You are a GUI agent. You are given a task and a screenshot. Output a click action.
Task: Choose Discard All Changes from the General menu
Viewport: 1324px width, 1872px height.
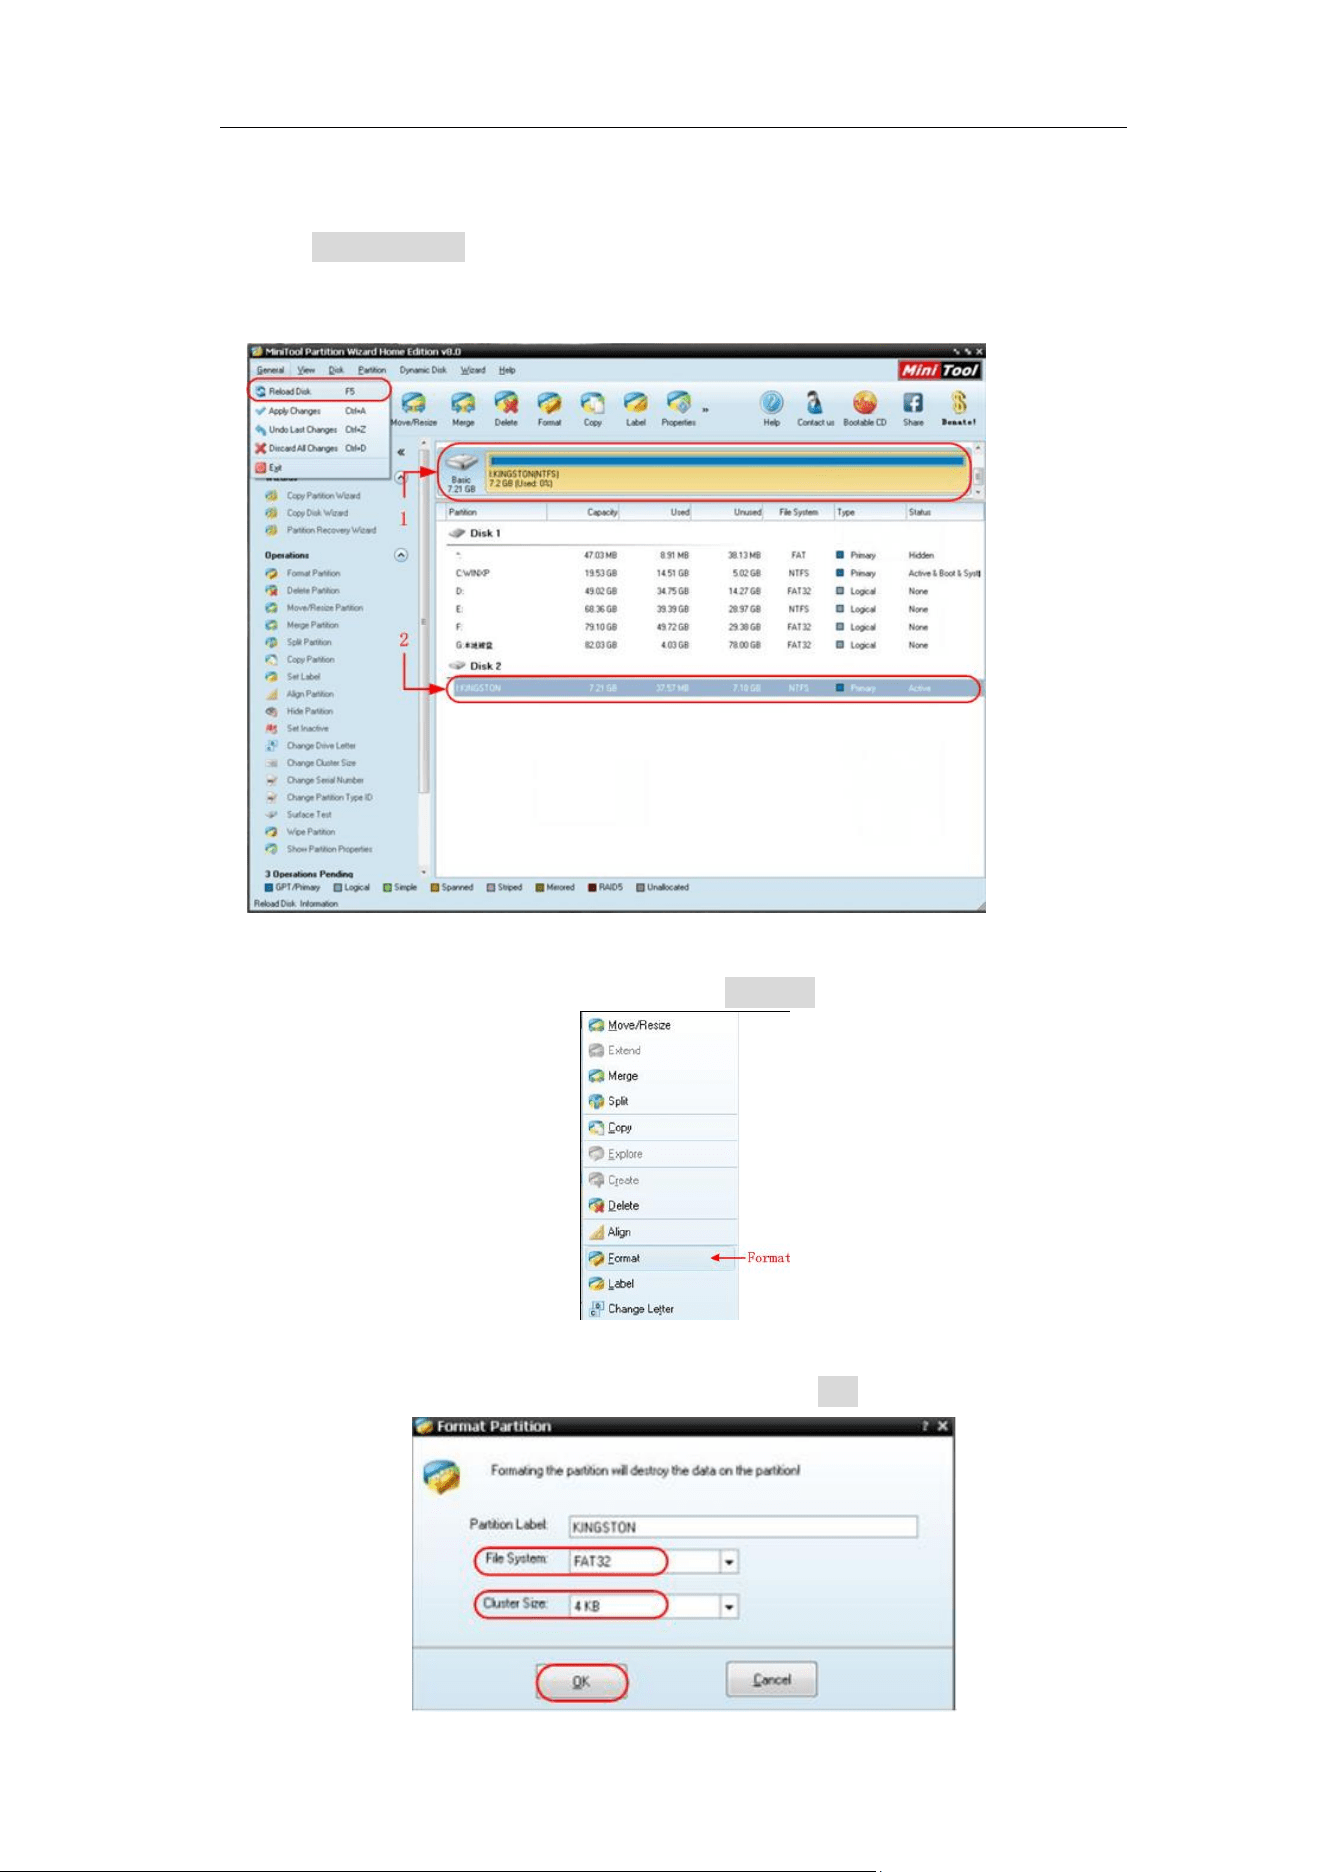318,449
